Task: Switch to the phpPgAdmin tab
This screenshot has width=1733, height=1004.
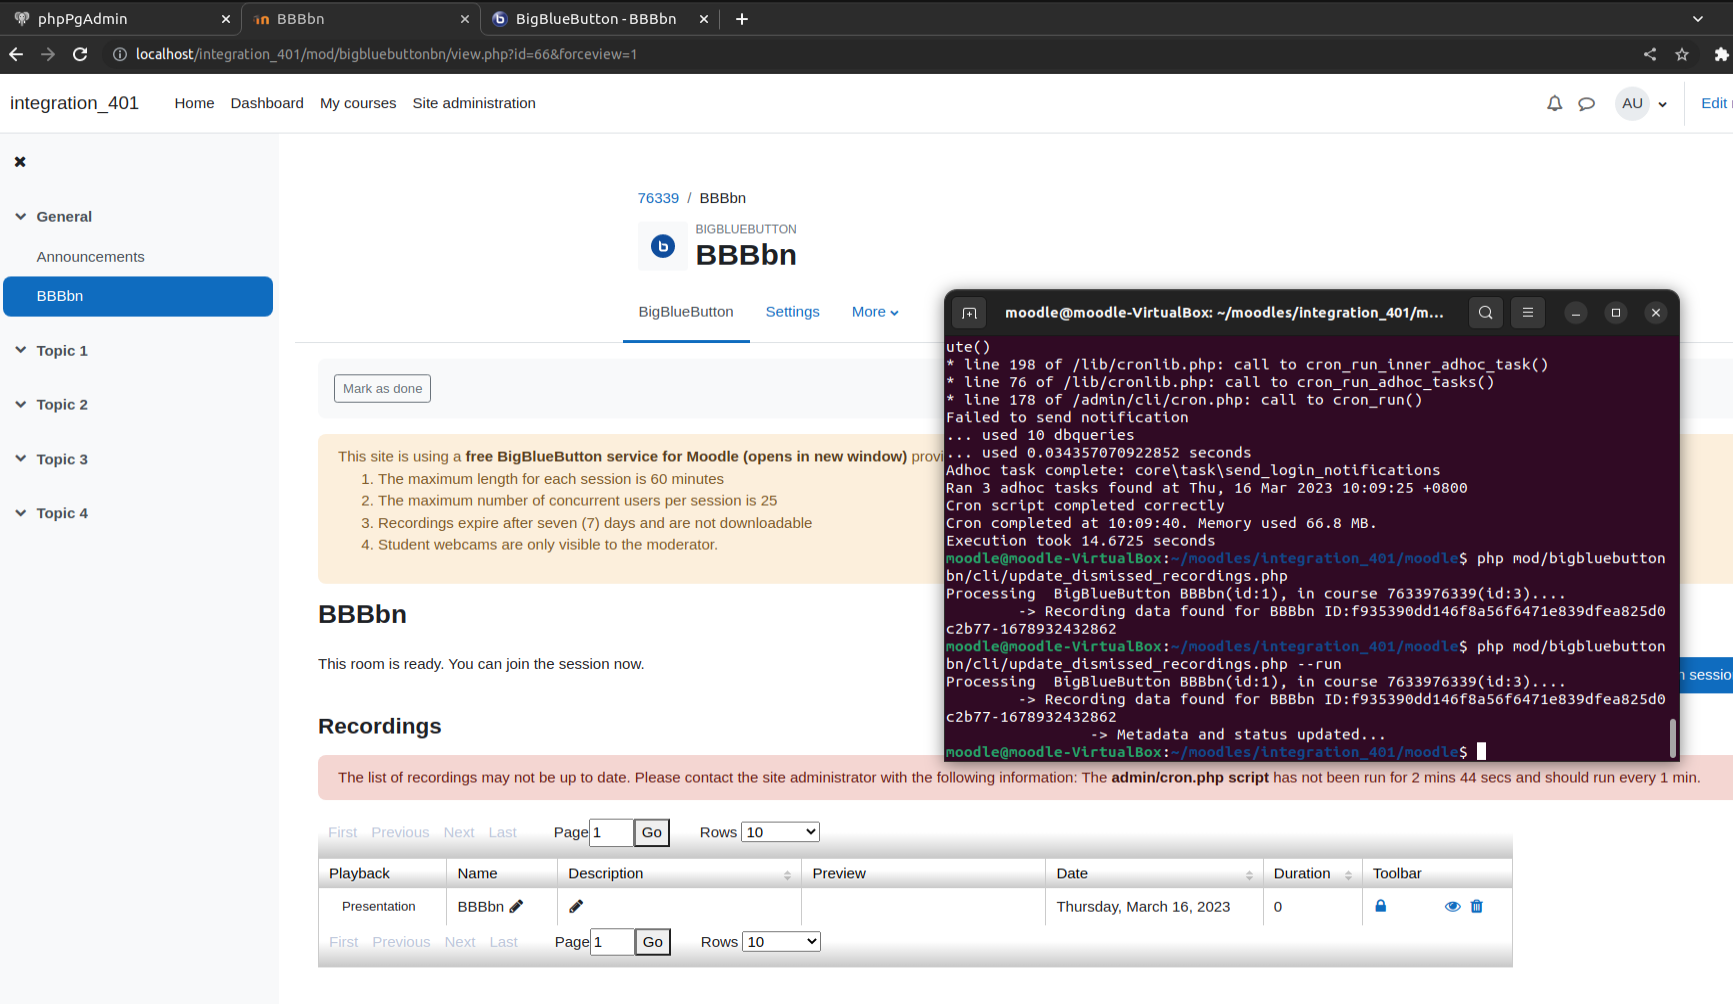Action: (120, 19)
